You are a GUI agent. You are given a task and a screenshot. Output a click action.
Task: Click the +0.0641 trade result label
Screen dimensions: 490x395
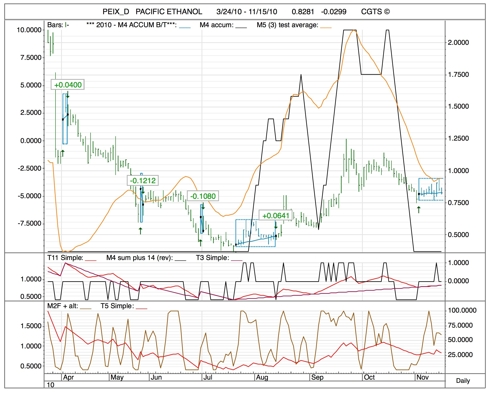pyautogui.click(x=276, y=215)
